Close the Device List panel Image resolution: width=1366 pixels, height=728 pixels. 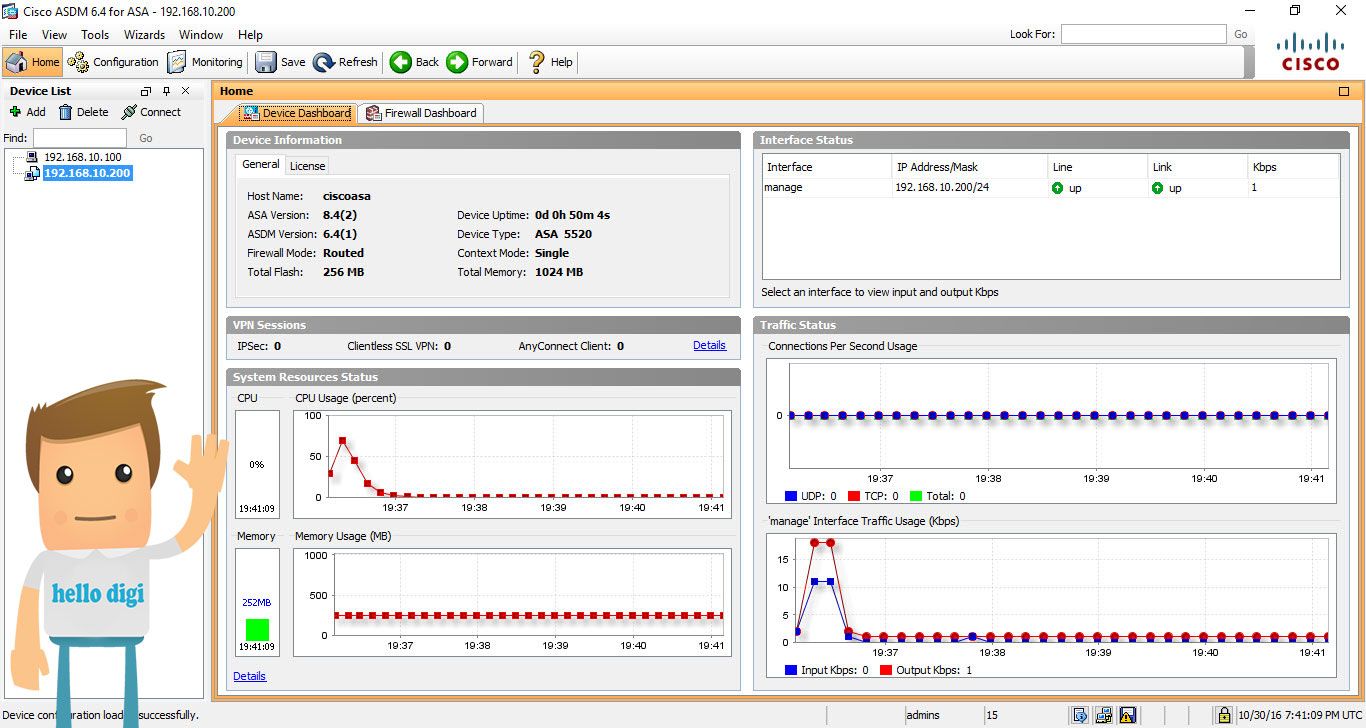click(185, 91)
